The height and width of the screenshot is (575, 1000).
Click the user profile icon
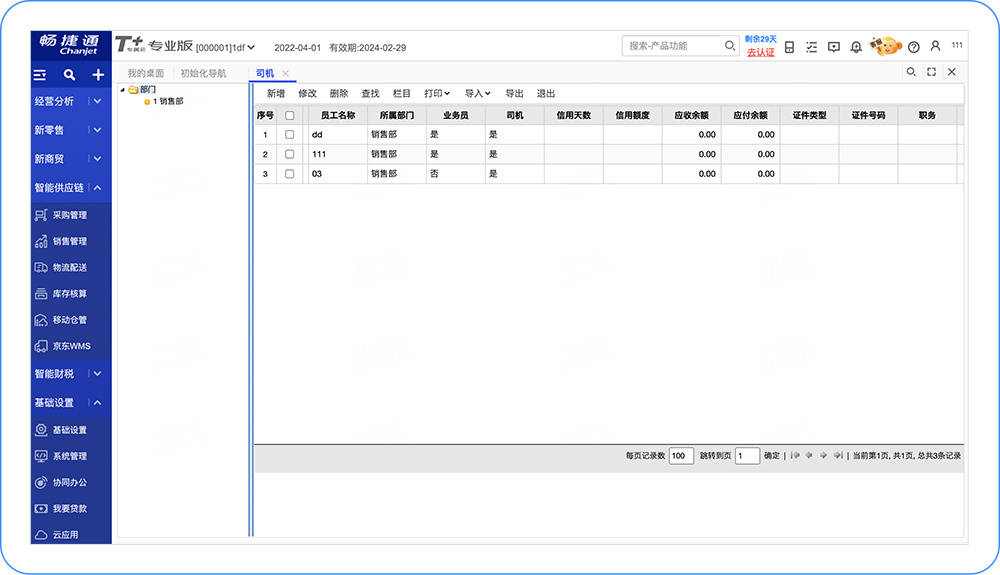click(935, 46)
